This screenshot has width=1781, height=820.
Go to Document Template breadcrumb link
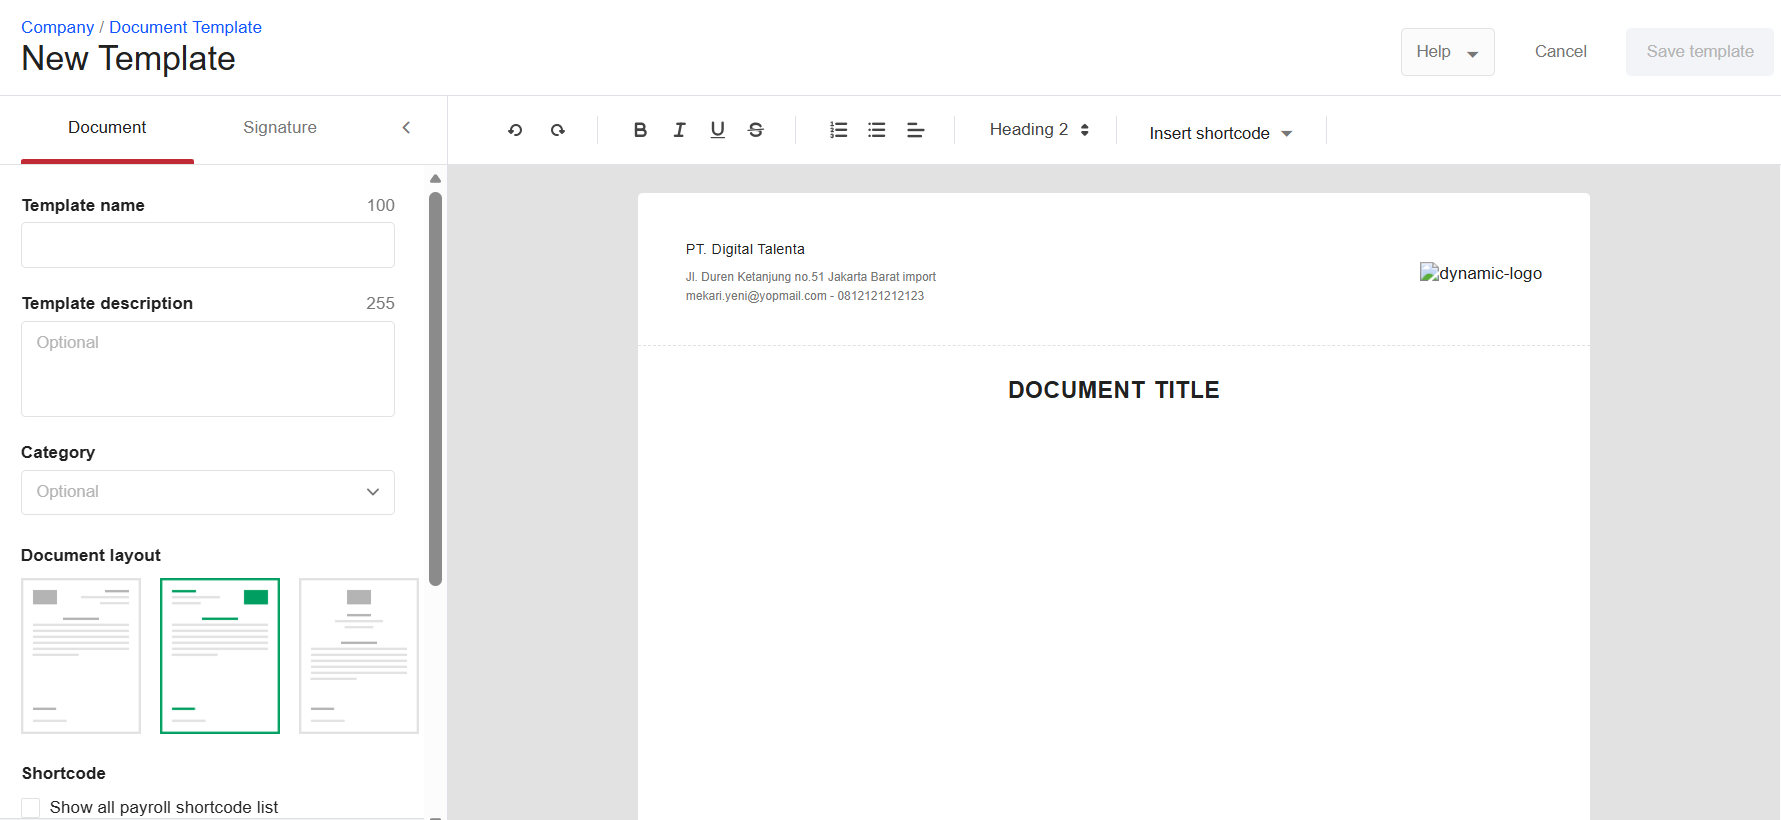[185, 27]
